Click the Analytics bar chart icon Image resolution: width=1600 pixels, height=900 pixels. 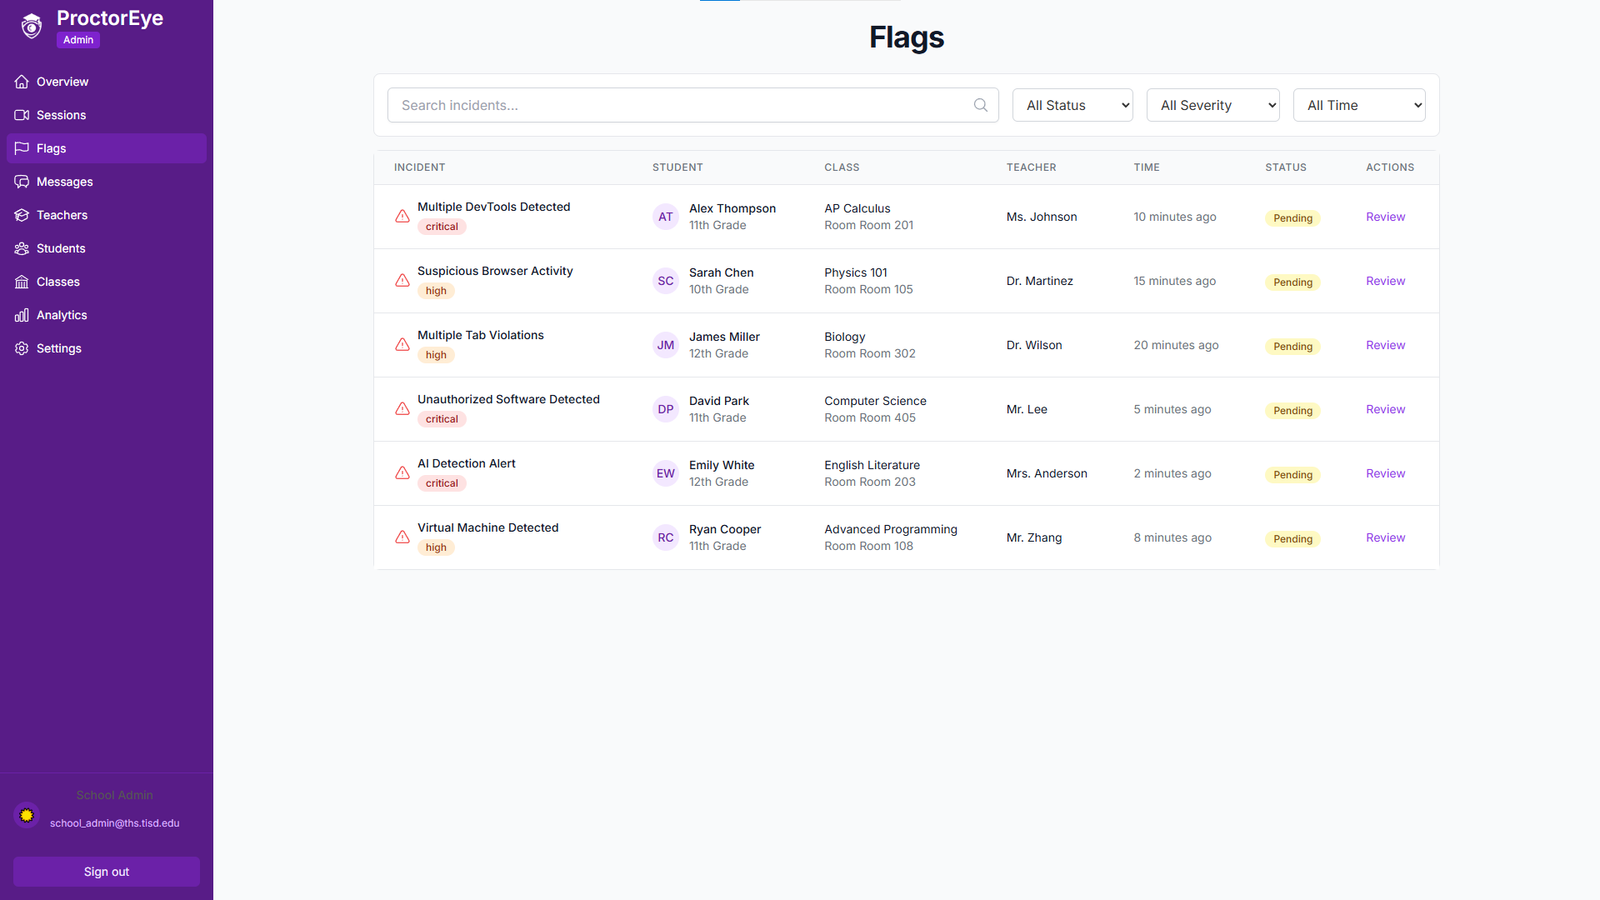[x=21, y=314]
